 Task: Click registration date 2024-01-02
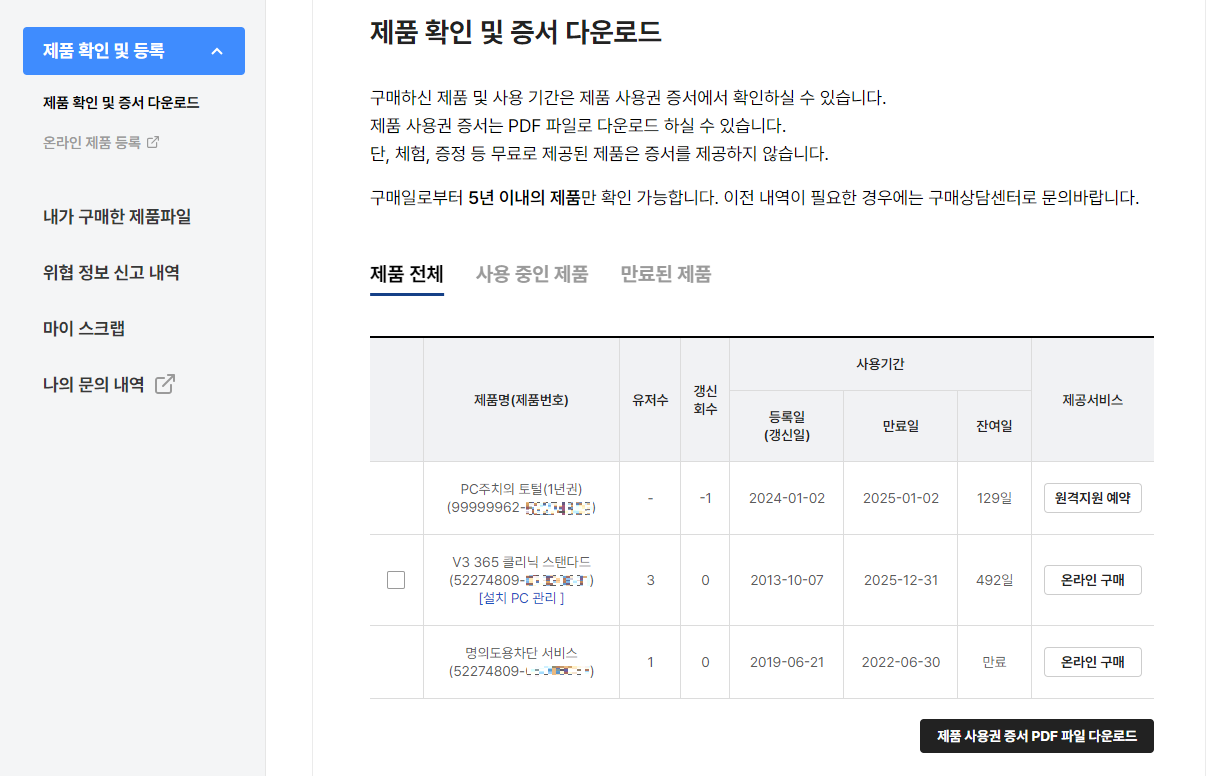pyautogui.click(x=787, y=498)
